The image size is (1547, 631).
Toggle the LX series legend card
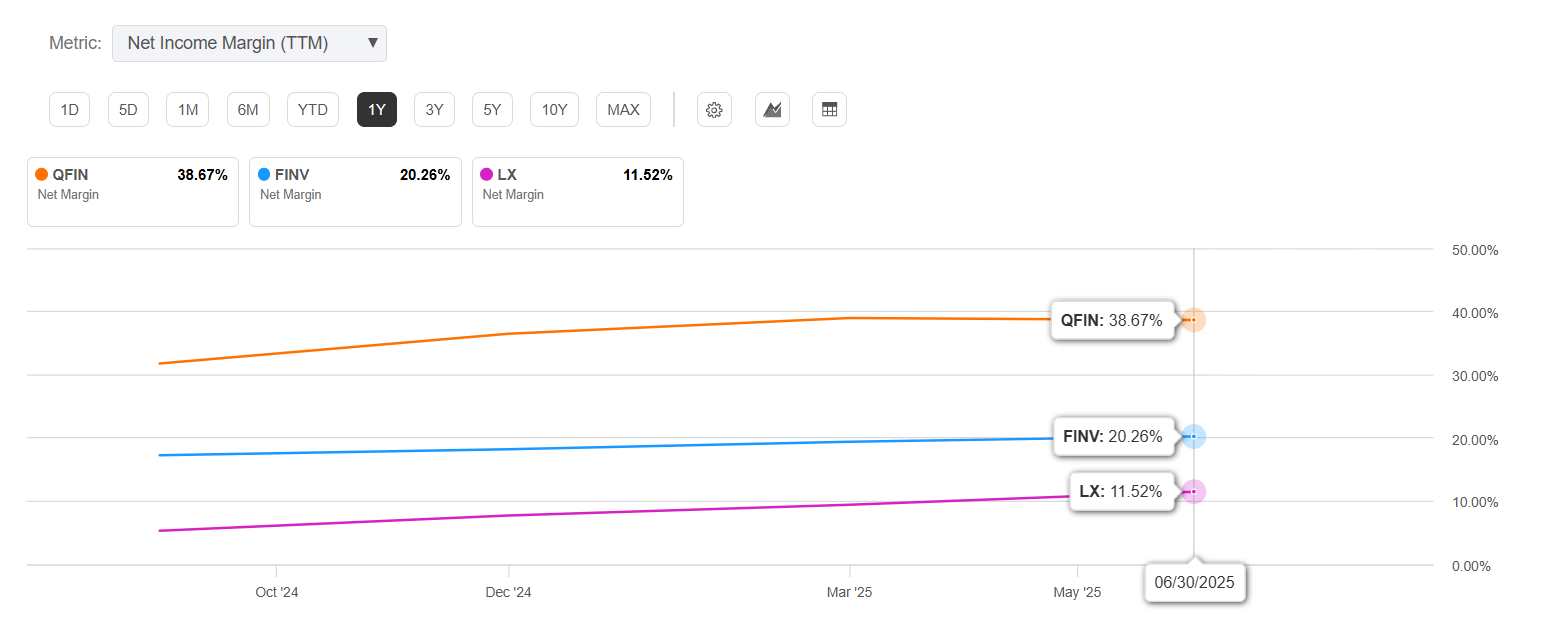click(x=578, y=192)
